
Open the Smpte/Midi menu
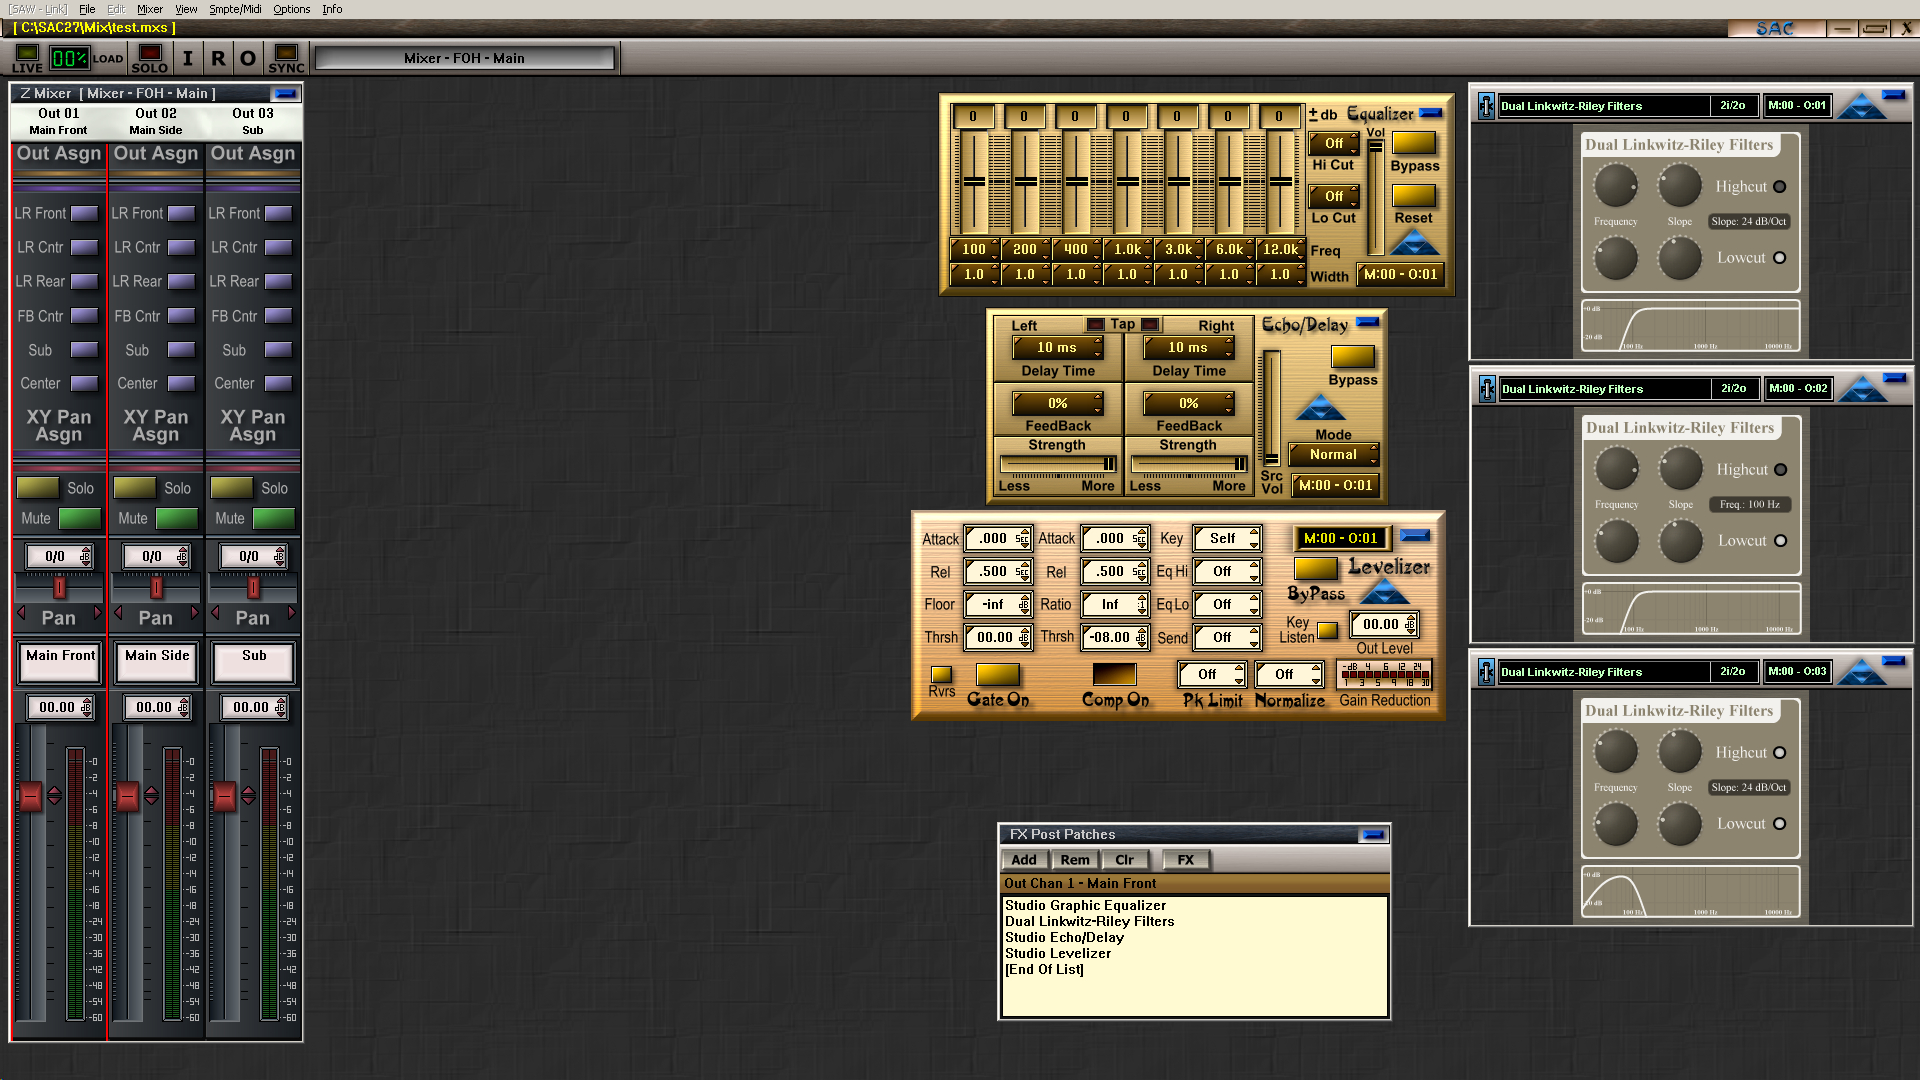235,9
